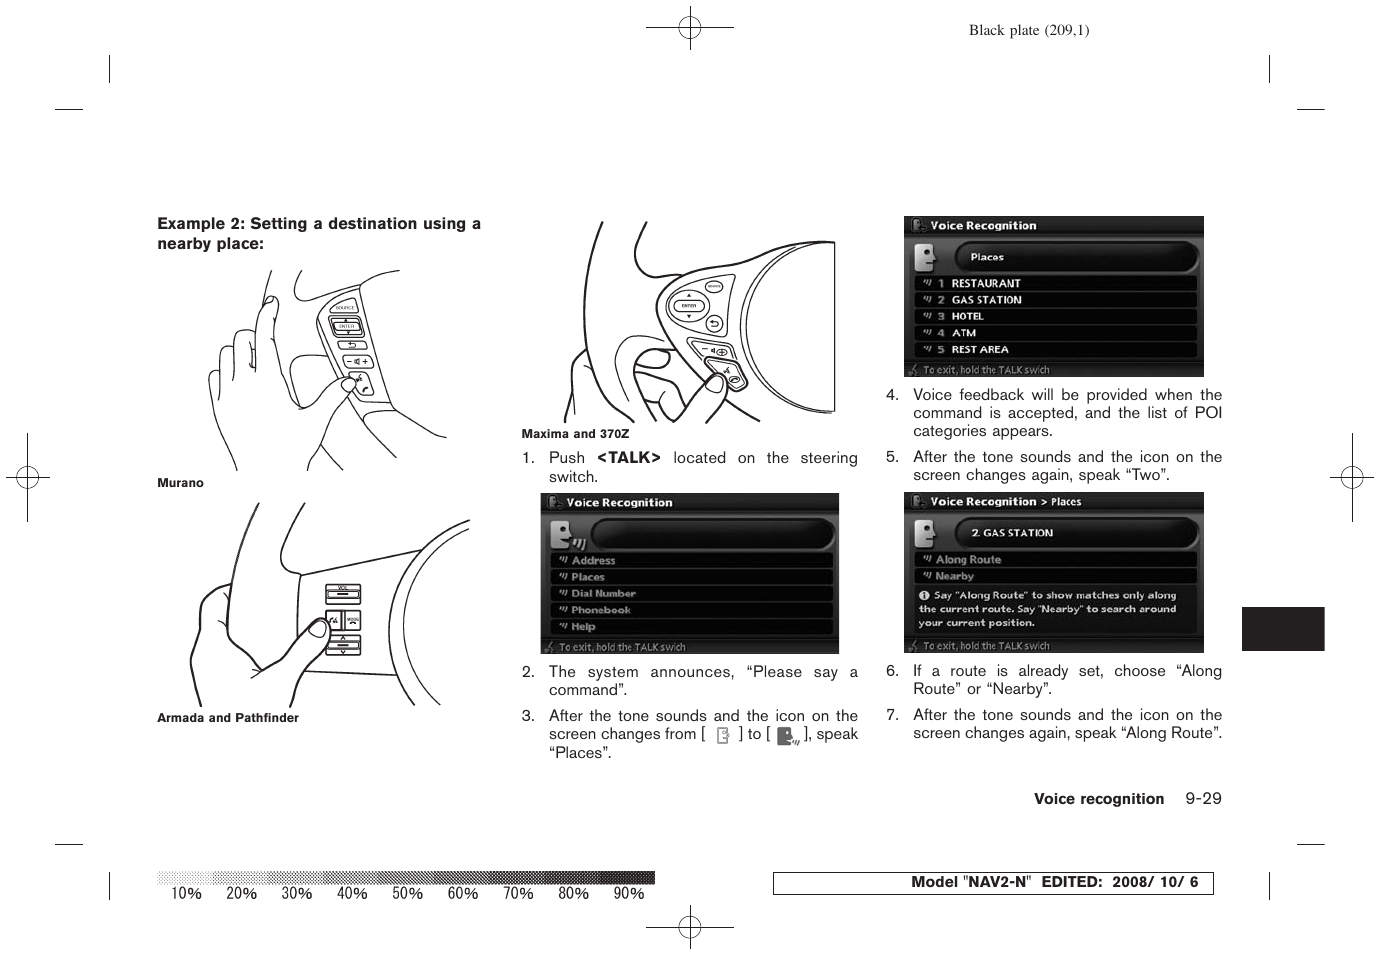Click the info icon before 'Say Along Route' hint
Screen dimensions: 1381x954
pos(924,595)
